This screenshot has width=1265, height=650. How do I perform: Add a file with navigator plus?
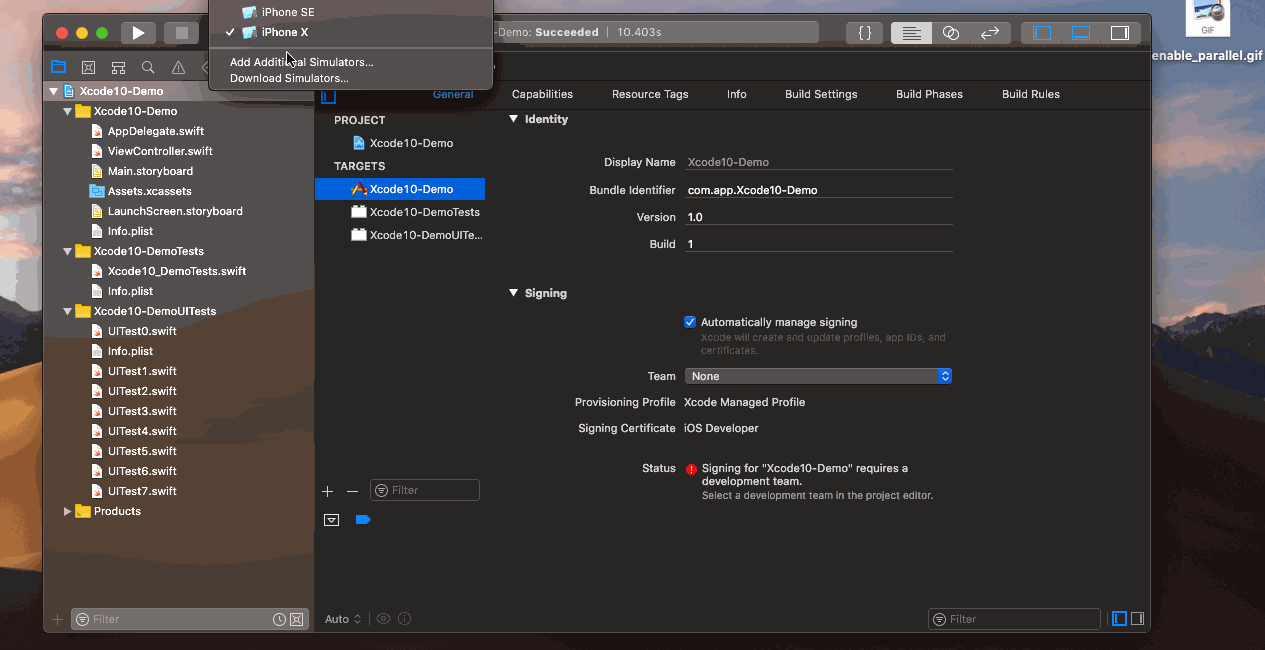(57, 619)
